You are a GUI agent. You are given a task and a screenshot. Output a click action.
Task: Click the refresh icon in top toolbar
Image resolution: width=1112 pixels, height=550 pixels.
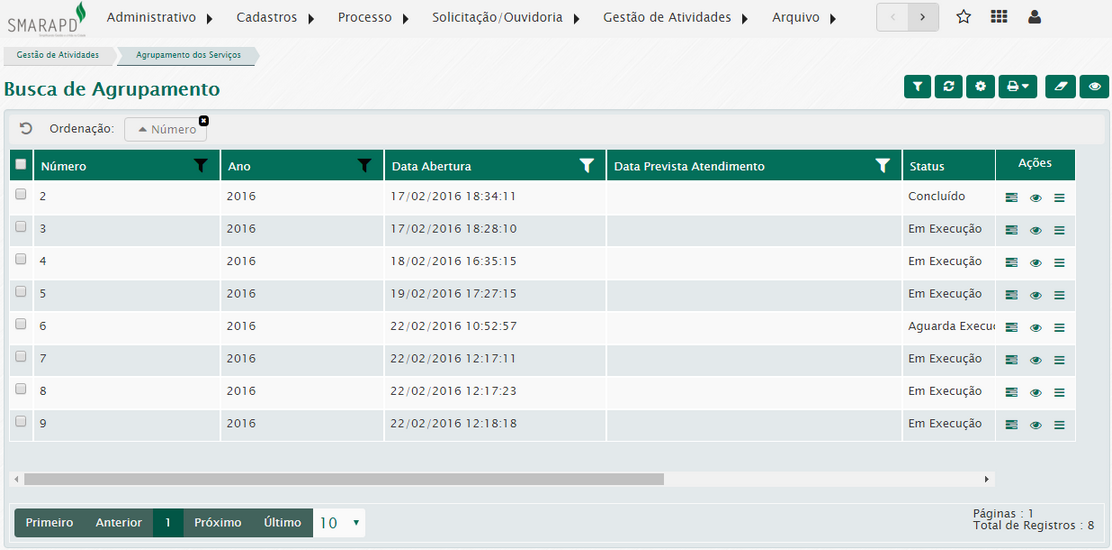point(948,87)
